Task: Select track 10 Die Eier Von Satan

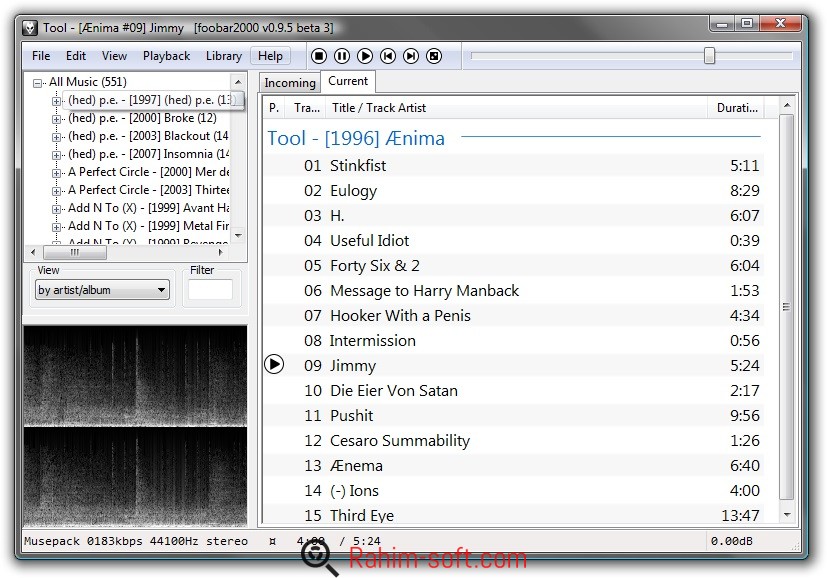Action: tap(513, 390)
